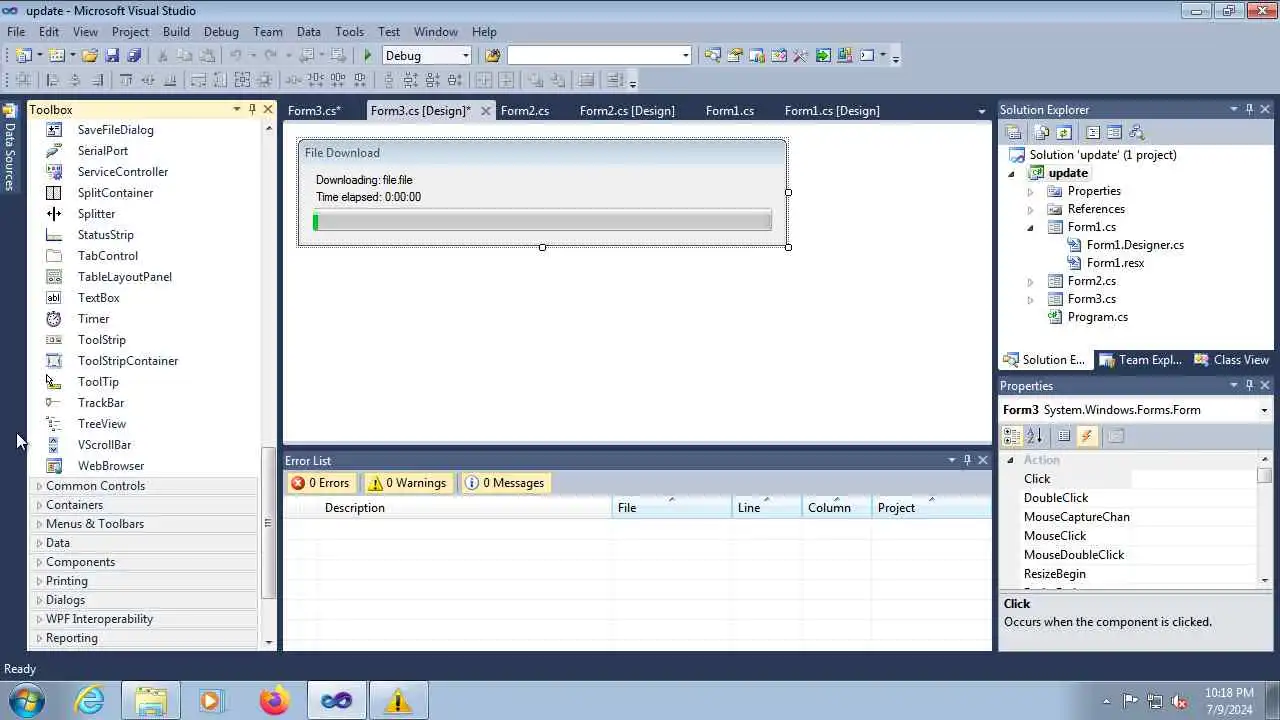Image resolution: width=1280 pixels, height=720 pixels.
Task: Open the Debug configuration dropdown
Action: tap(465, 56)
